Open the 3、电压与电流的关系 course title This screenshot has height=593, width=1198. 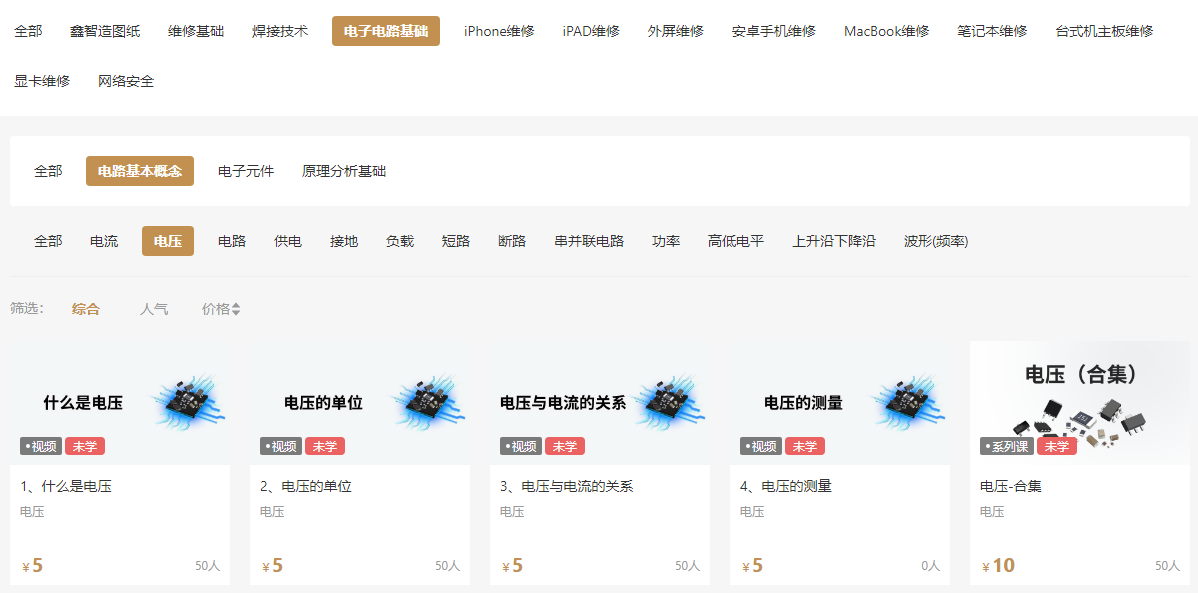[x=566, y=487]
